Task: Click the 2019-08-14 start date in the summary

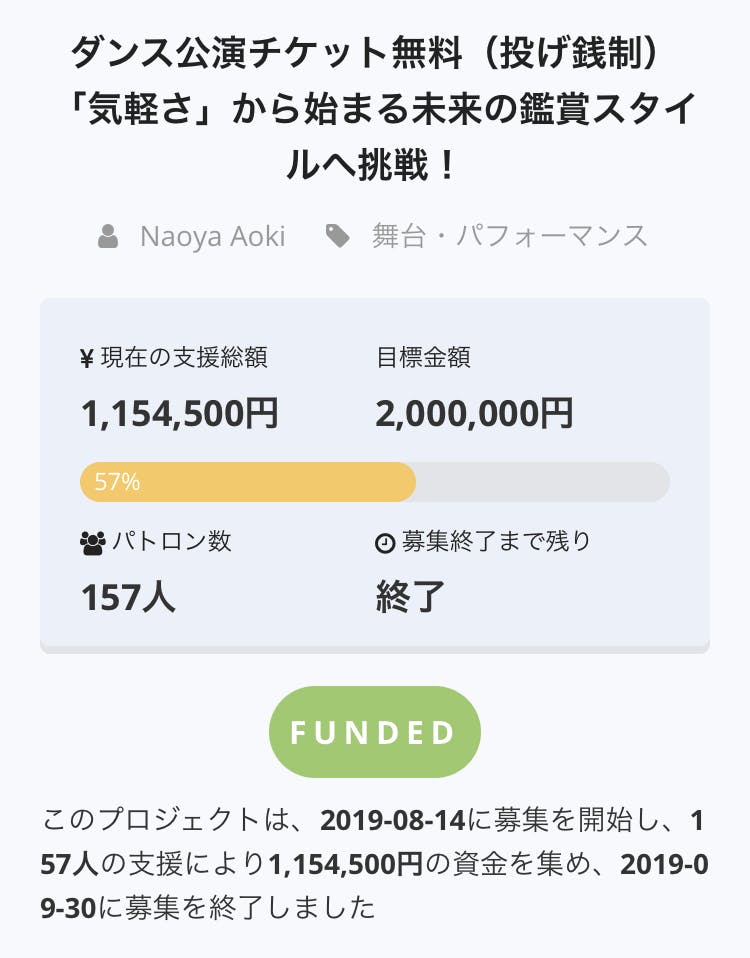Action: coord(393,821)
